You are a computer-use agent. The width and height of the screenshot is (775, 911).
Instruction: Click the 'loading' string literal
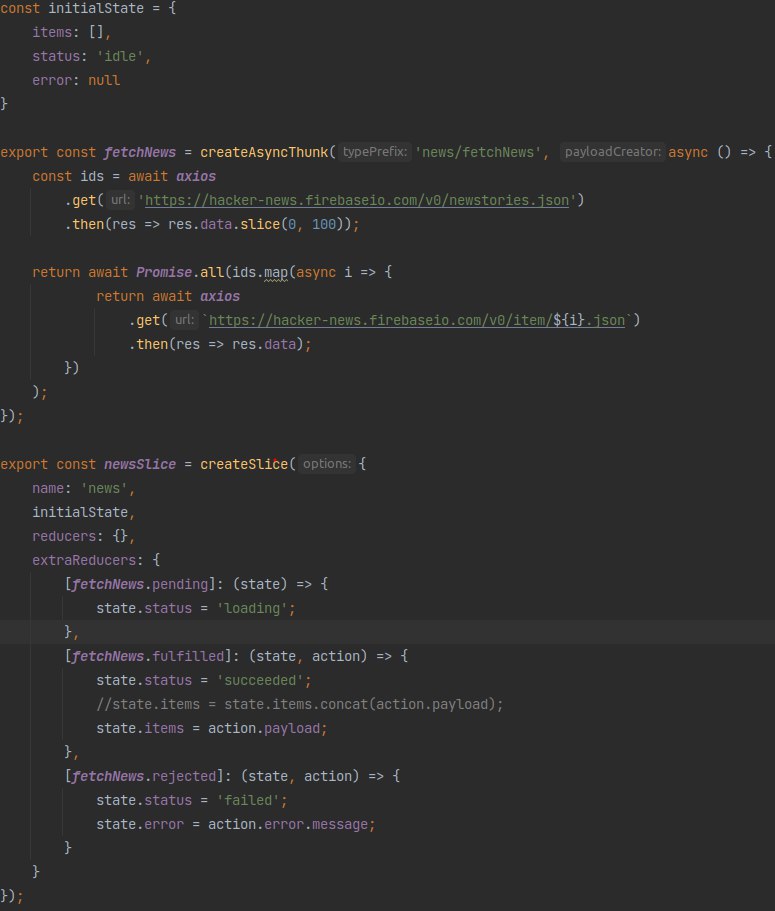tap(252, 608)
